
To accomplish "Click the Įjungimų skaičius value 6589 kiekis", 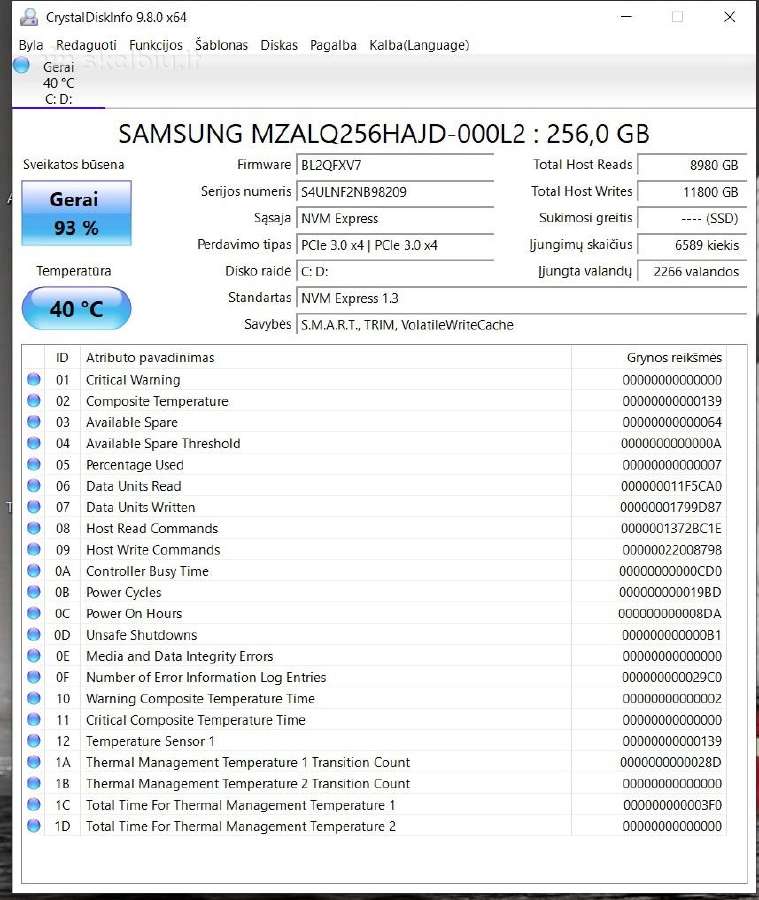I will pyautogui.click(x=692, y=245).
